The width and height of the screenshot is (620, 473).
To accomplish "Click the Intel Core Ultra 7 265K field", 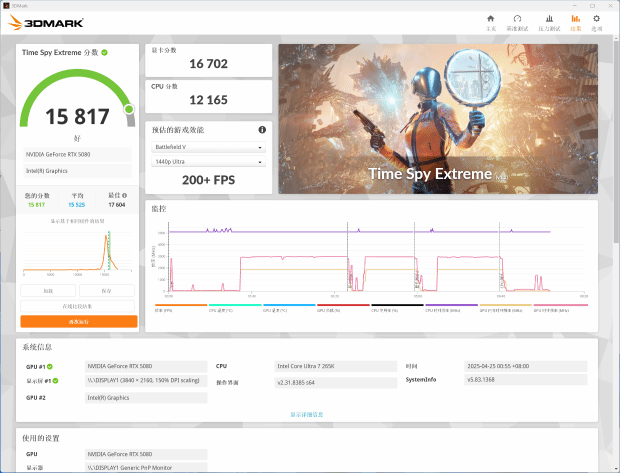I will (x=335, y=366).
